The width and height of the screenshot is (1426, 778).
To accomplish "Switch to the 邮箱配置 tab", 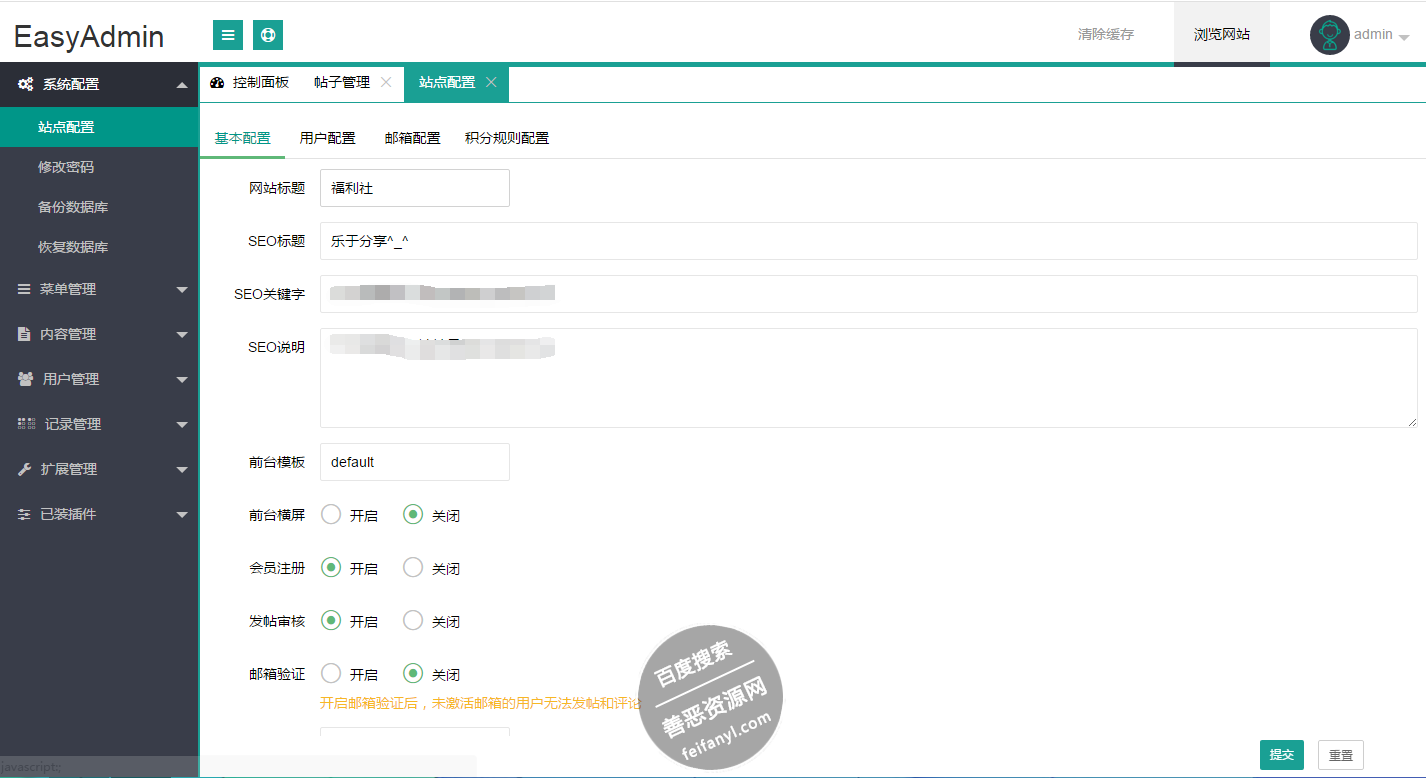I will [412, 138].
